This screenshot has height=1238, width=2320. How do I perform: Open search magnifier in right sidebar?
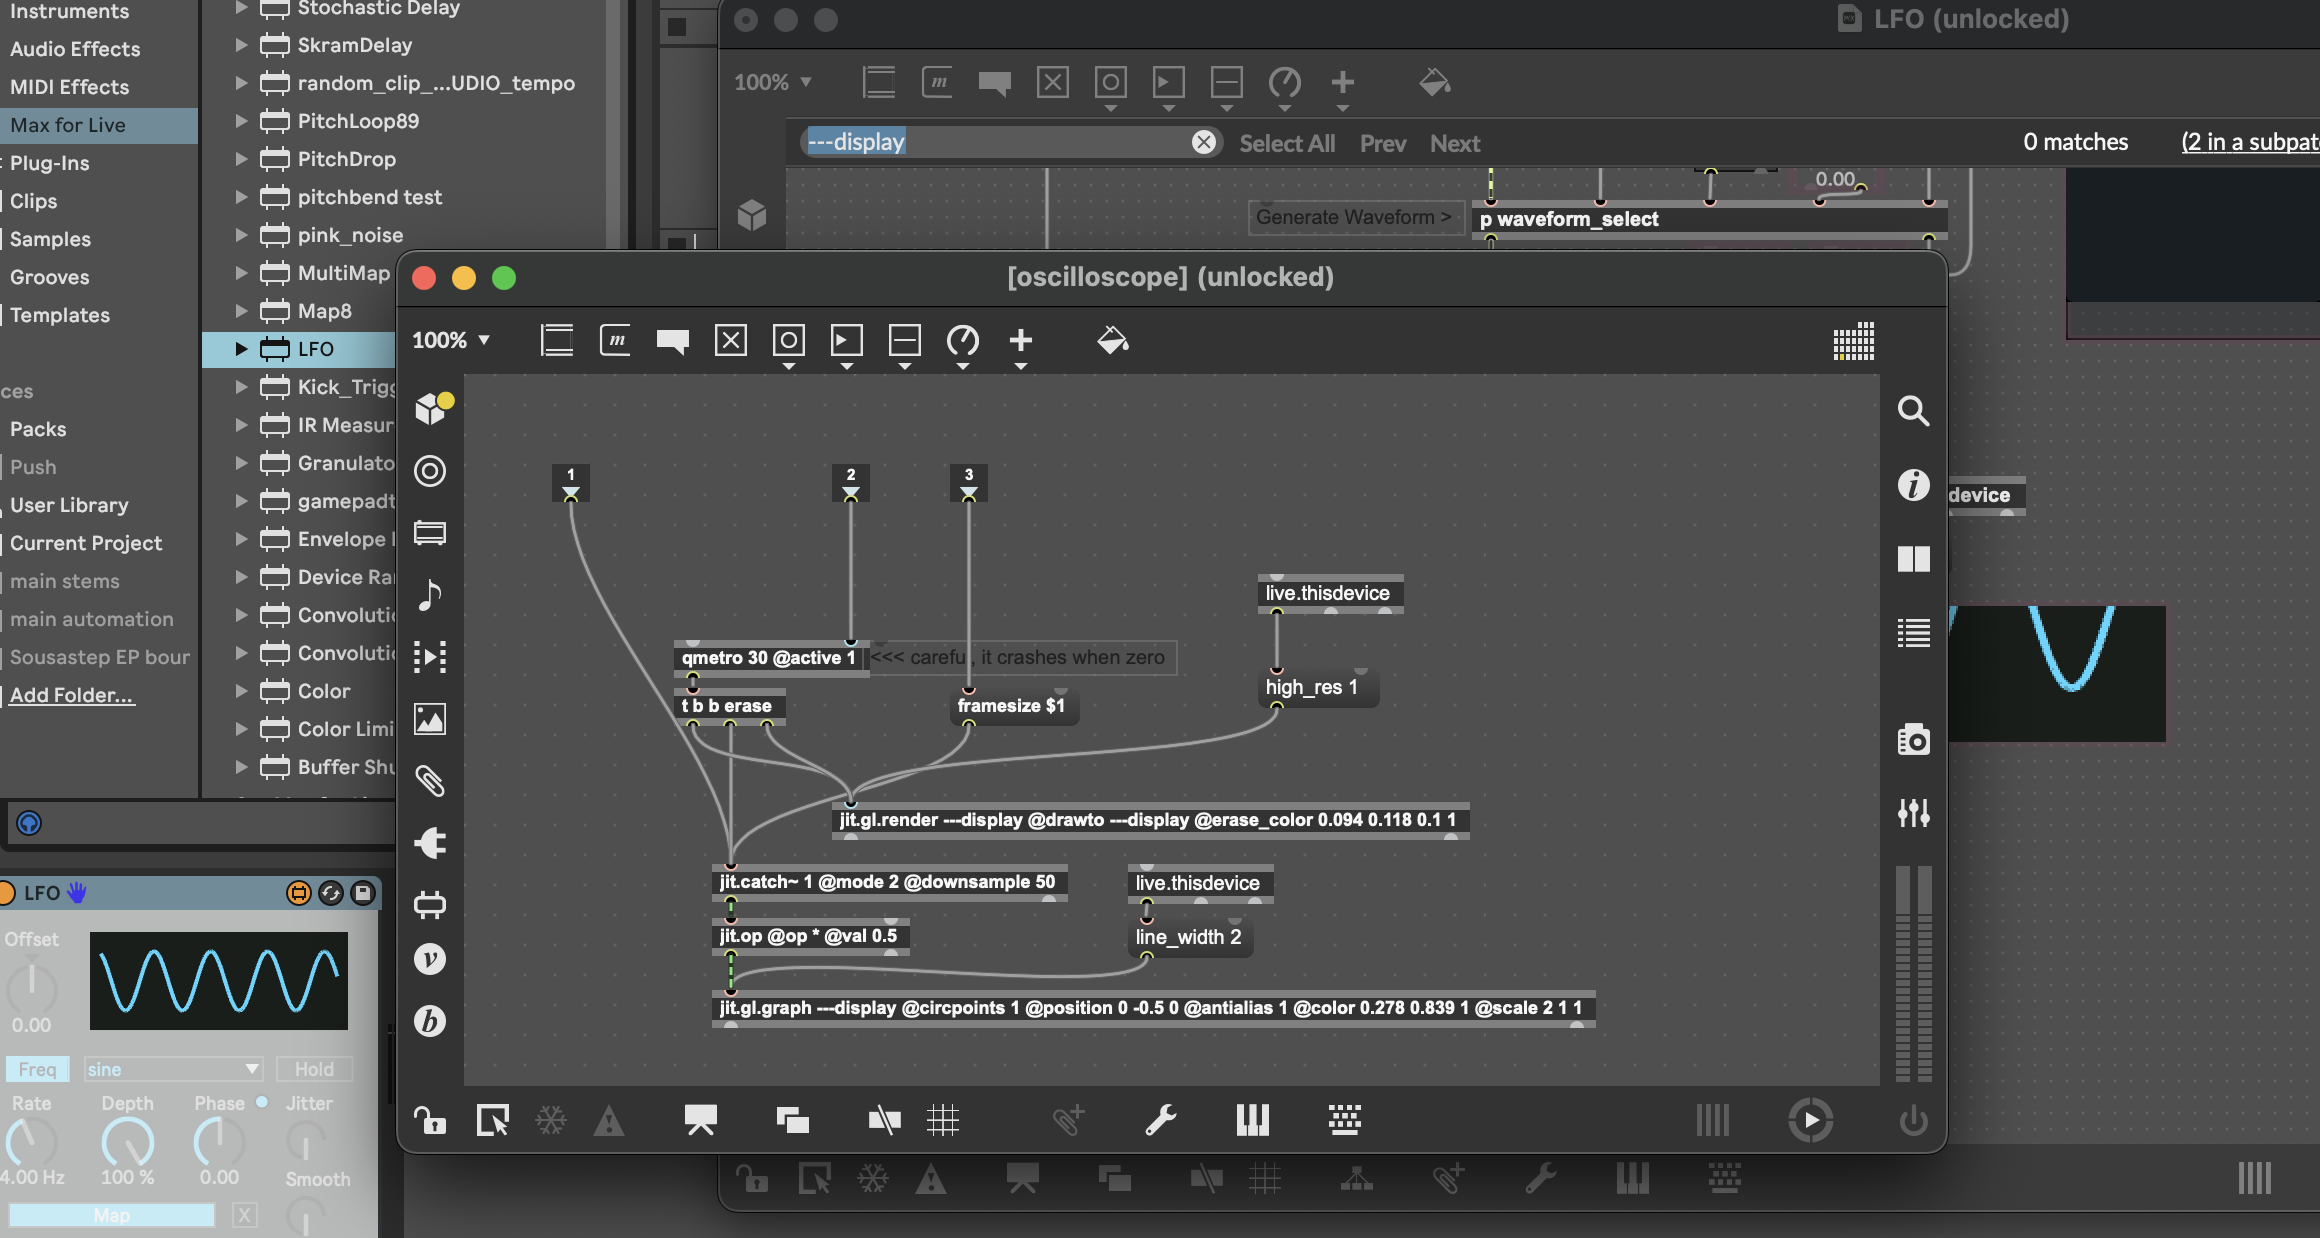pyautogui.click(x=1913, y=410)
